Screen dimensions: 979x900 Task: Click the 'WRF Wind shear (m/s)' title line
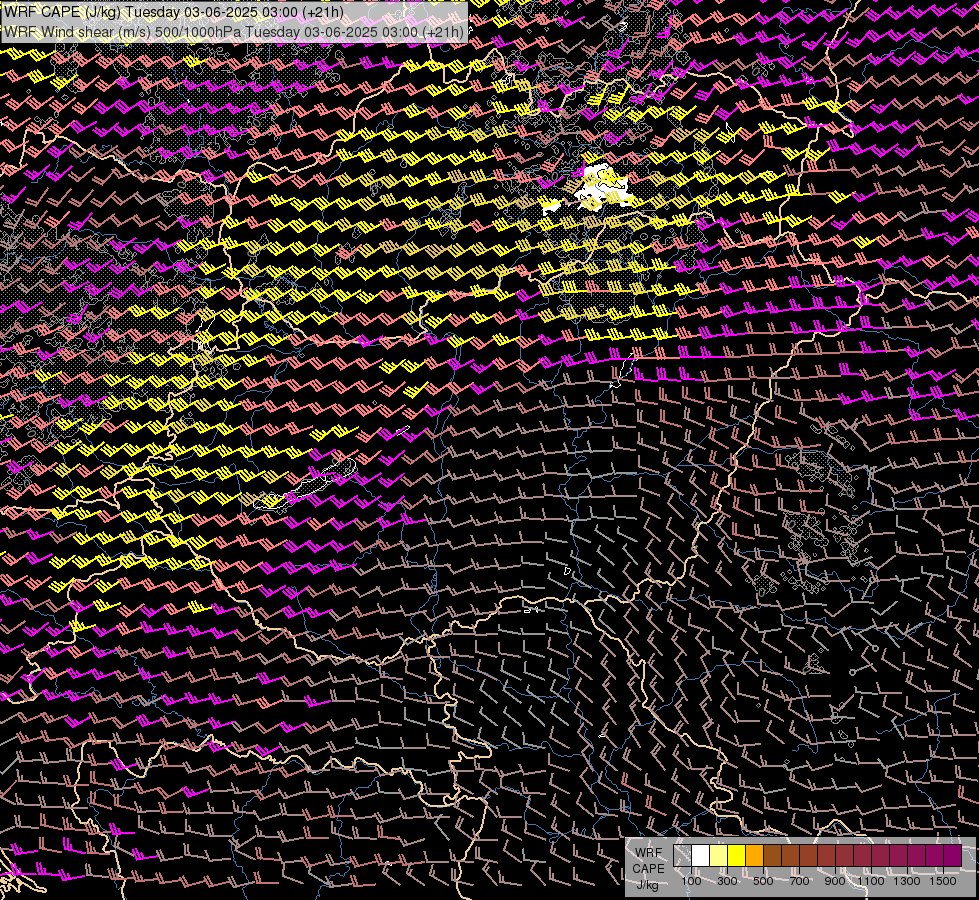(234, 32)
